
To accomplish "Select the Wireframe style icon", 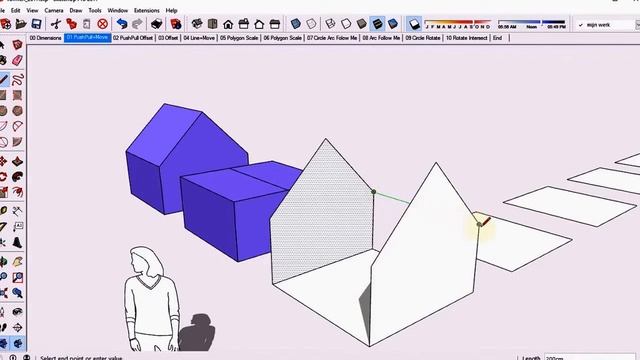I will click(330, 24).
